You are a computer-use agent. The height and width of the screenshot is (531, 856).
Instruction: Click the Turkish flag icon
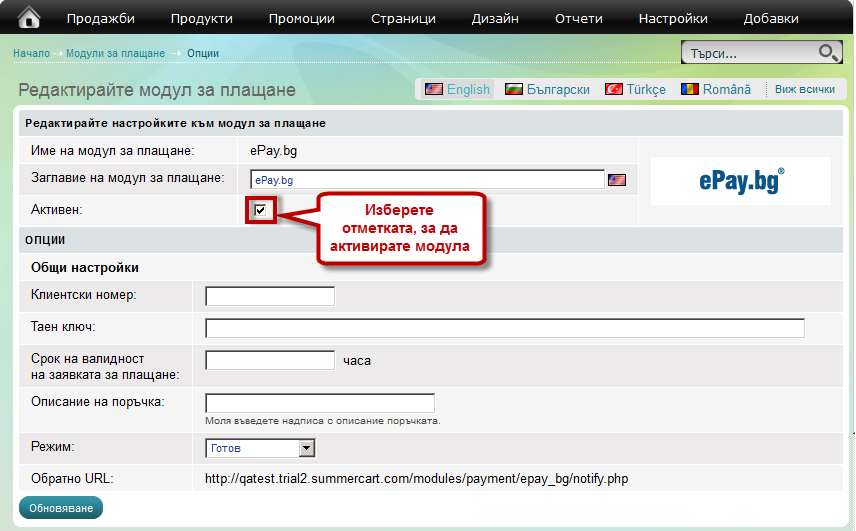[x=613, y=89]
